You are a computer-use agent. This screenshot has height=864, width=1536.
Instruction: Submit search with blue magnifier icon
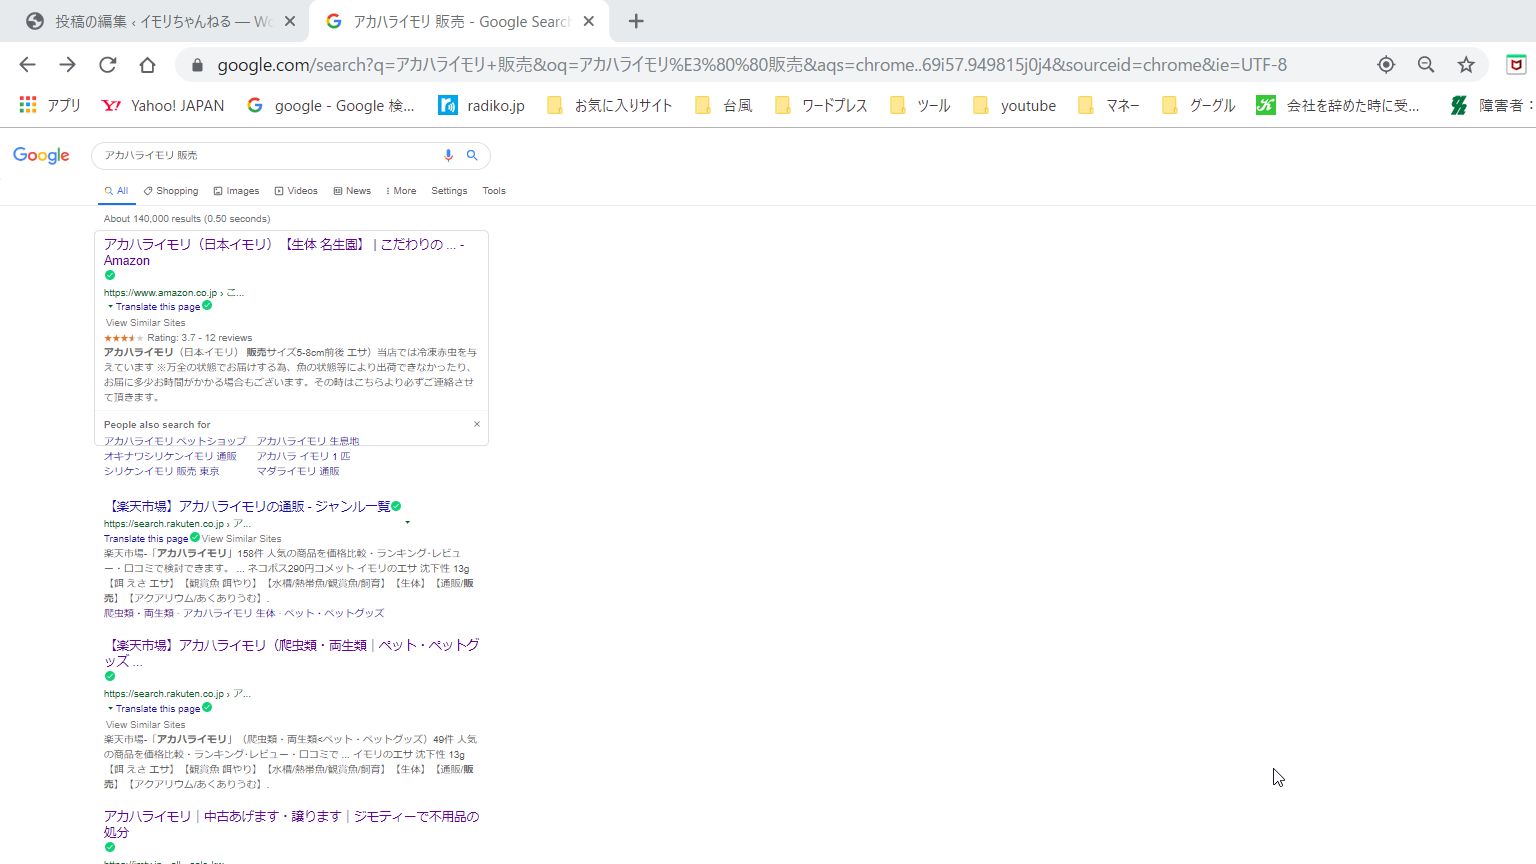pos(472,155)
